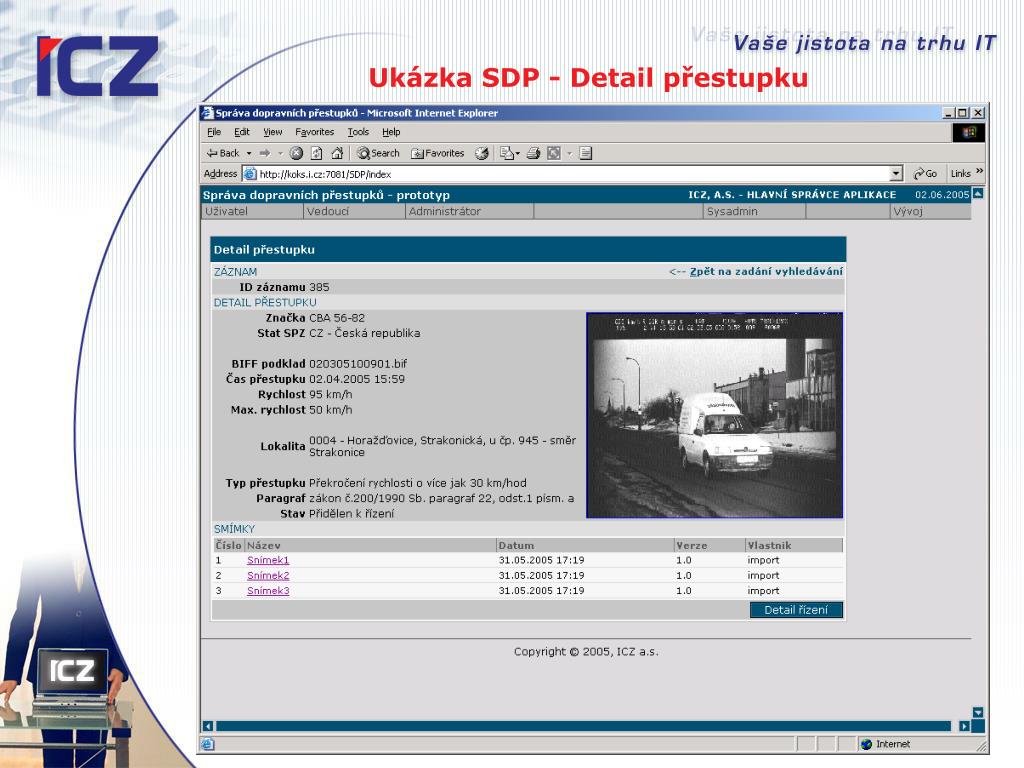This screenshot has height=768, width=1024.
Task: Open the Forward button history dropdown arrow
Action: (x=280, y=153)
